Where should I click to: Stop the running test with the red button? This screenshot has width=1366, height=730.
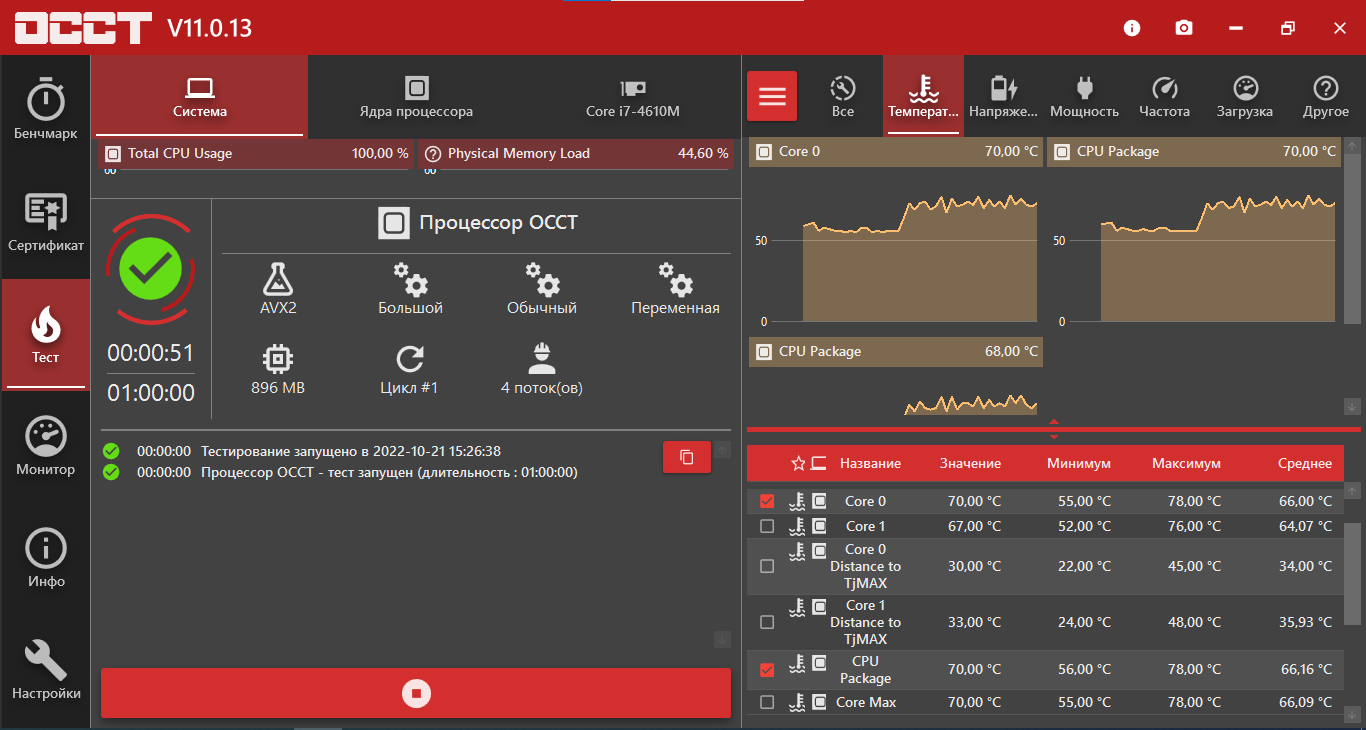(416, 693)
